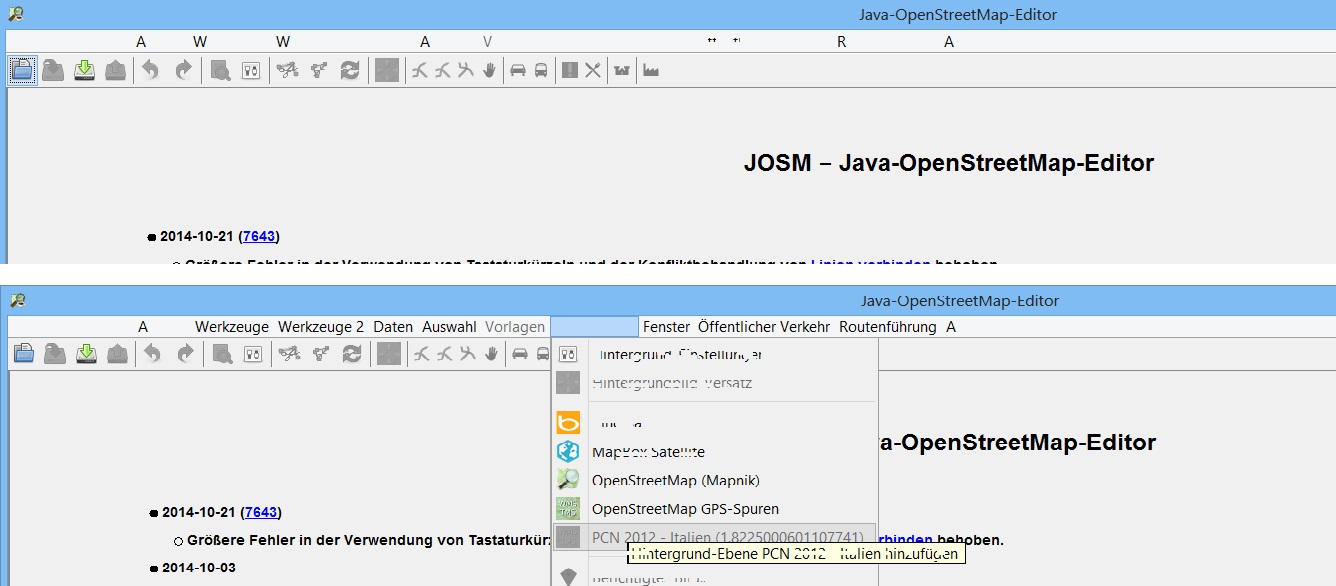The height and width of the screenshot is (586, 1336).
Task: Click the Update data refresh icon, upper window
Action: pyautogui.click(x=351, y=70)
